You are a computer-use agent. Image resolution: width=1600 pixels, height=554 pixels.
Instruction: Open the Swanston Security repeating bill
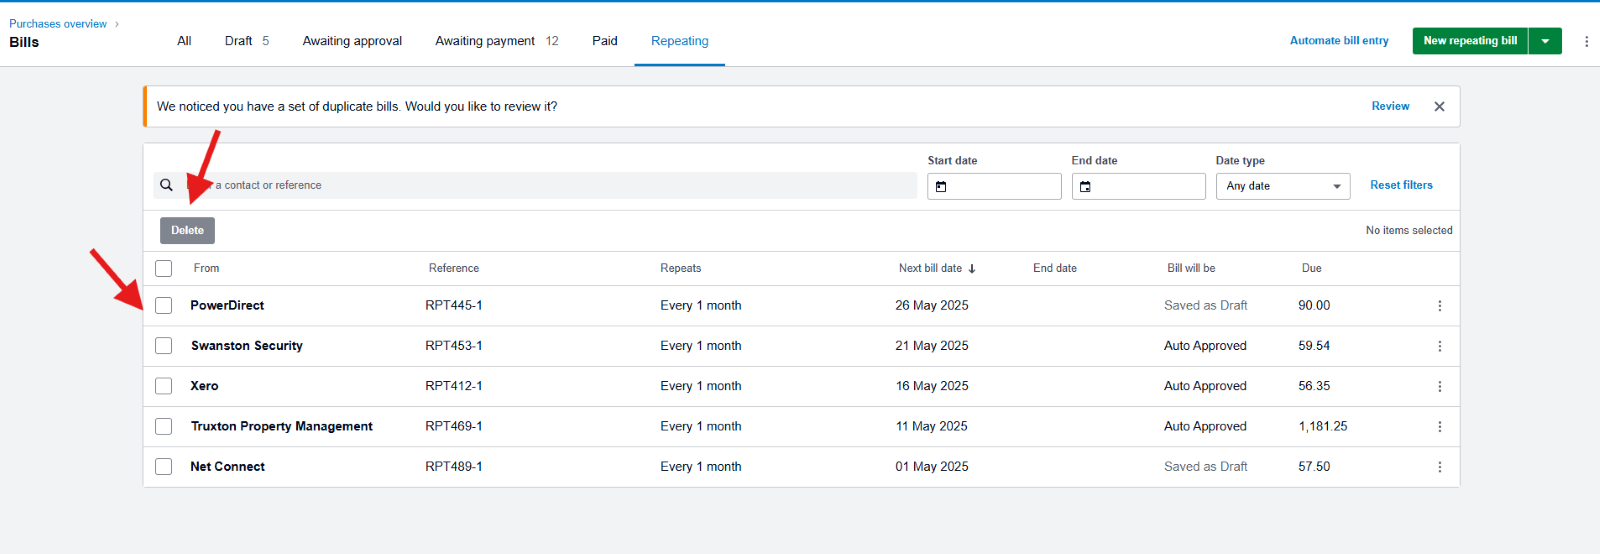[x=247, y=346]
